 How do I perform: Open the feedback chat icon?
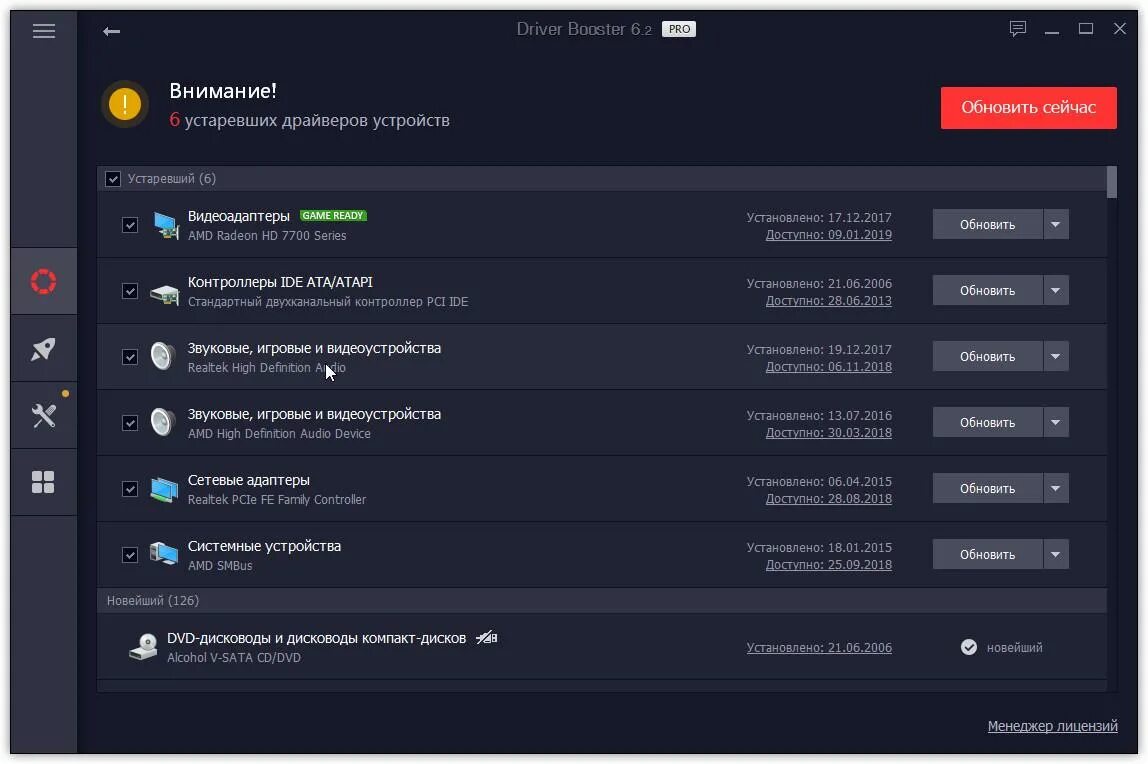pos(1018,29)
